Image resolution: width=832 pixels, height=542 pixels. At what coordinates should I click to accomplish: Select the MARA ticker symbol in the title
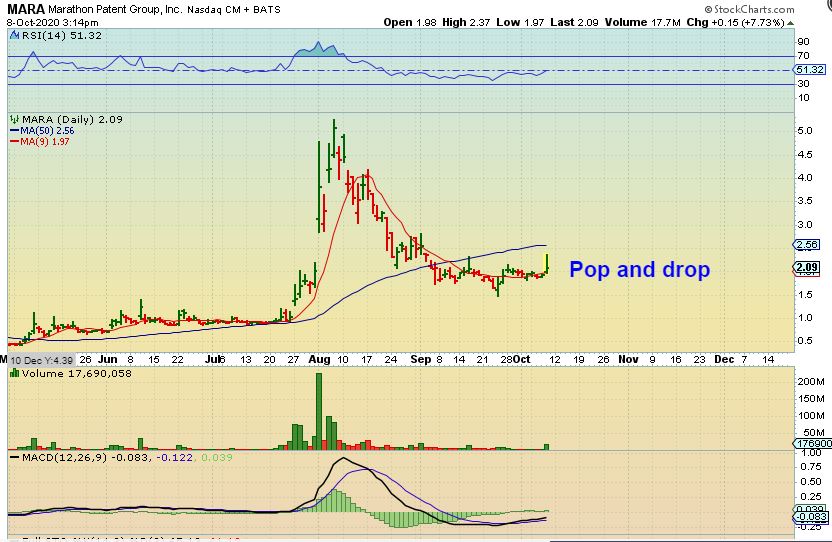[26, 9]
